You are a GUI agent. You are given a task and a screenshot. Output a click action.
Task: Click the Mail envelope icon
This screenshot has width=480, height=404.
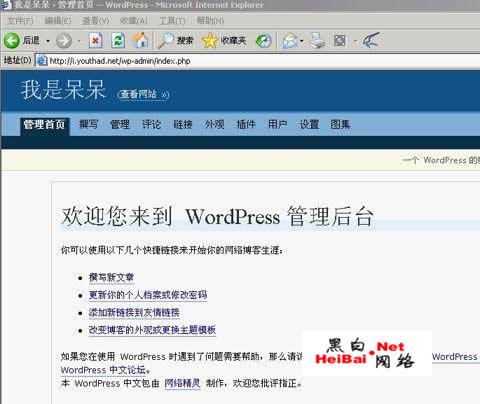tap(290, 41)
